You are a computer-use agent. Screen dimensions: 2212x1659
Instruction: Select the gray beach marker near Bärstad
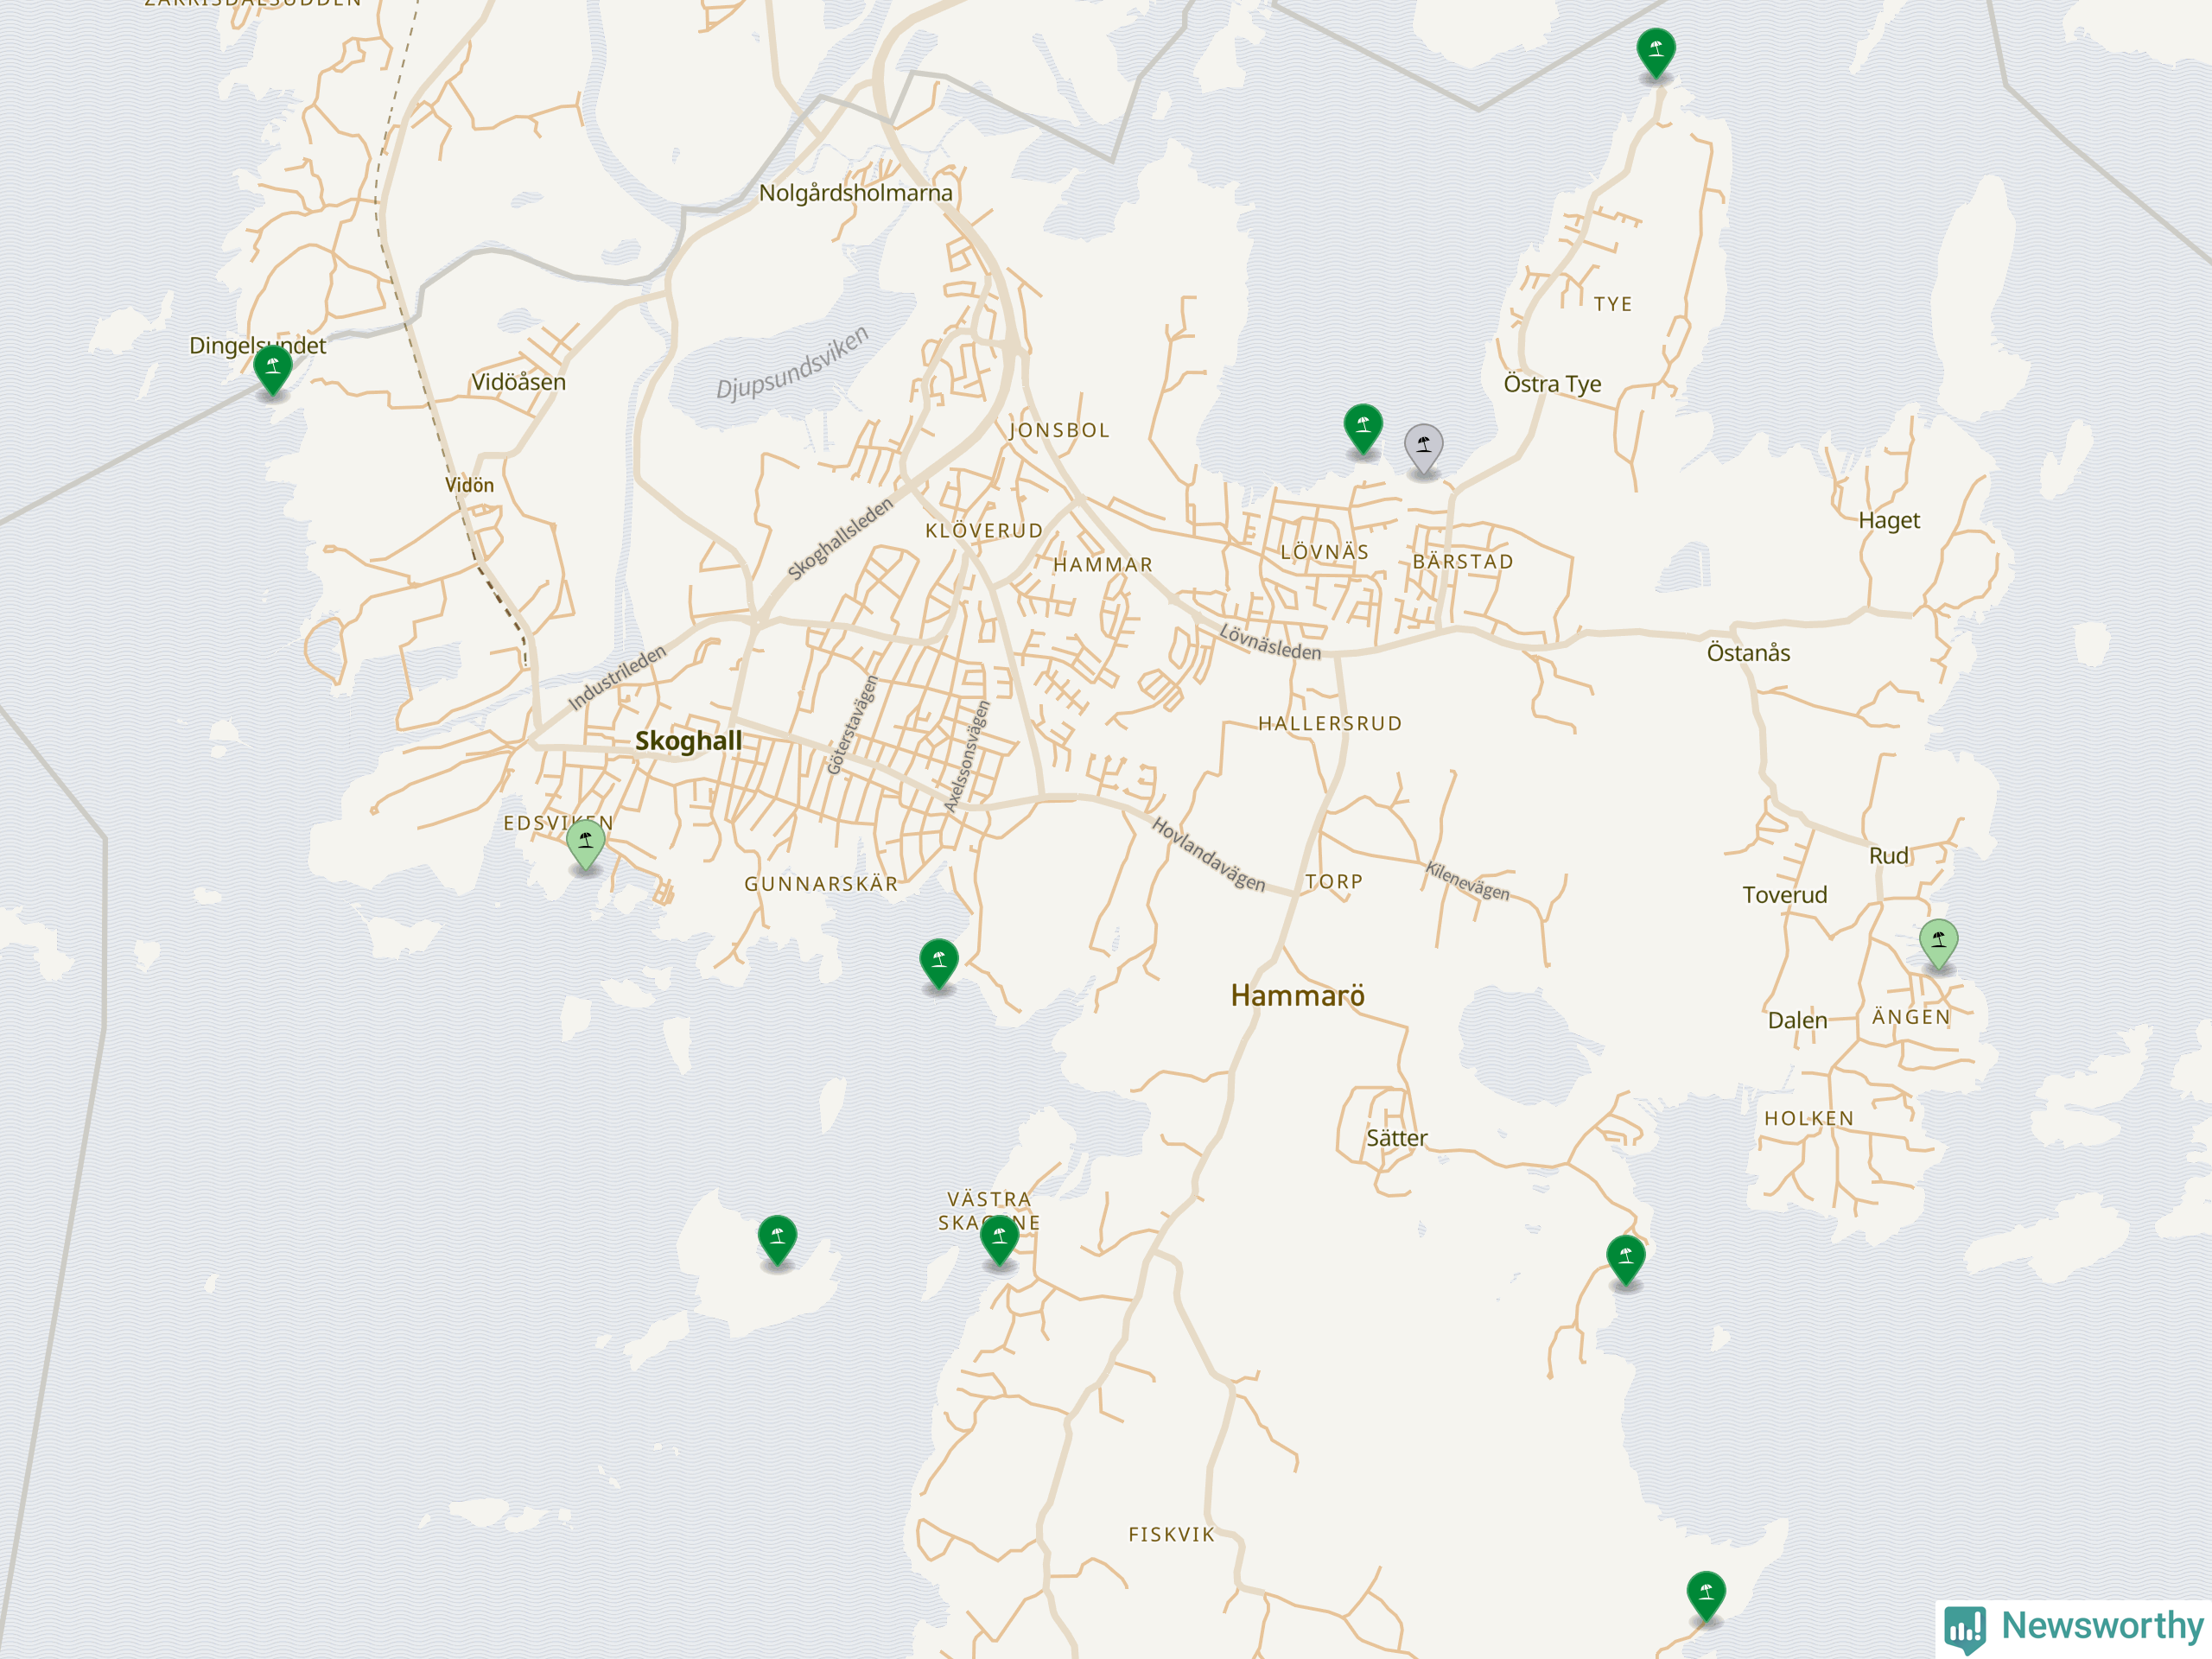1423,449
